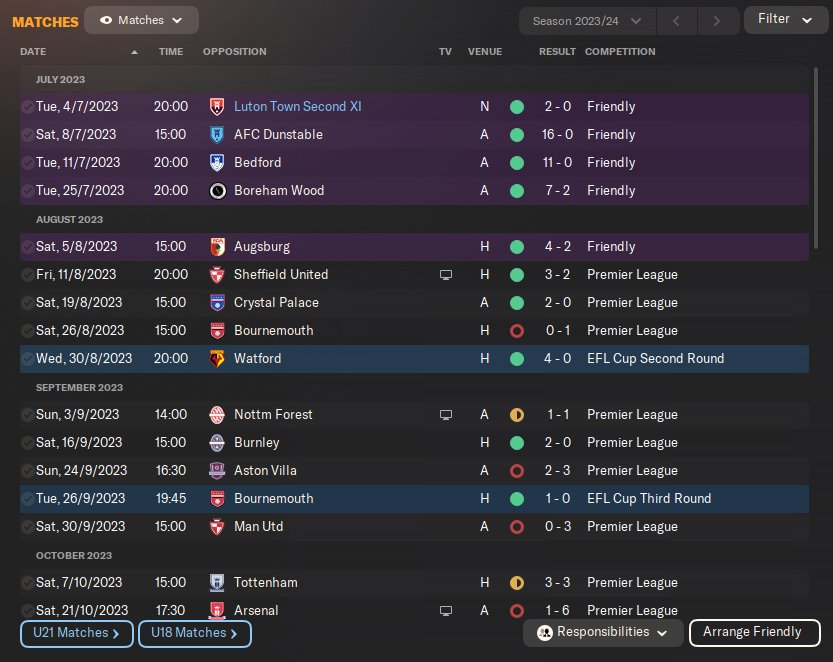Open U21 Matches
This screenshot has width=833, height=662.
pyautogui.click(x=76, y=633)
